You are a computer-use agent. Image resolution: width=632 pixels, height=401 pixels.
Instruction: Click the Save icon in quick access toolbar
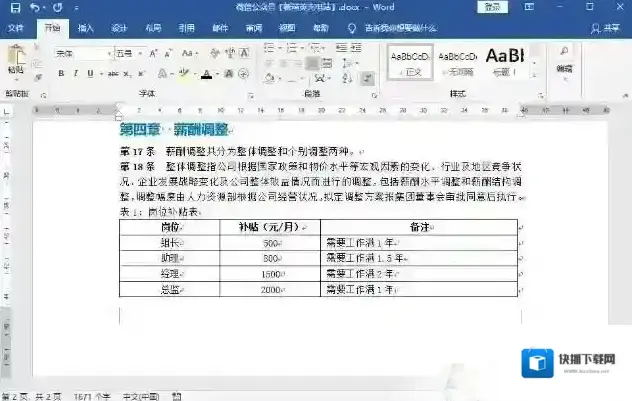[x=13, y=7]
